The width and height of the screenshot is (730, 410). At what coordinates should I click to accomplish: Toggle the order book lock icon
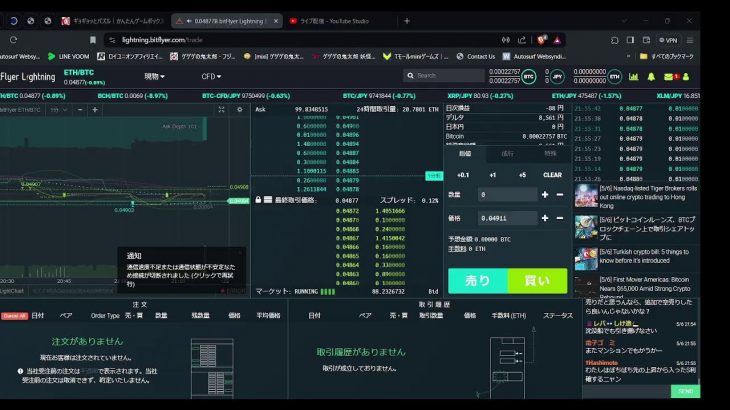click(258, 200)
